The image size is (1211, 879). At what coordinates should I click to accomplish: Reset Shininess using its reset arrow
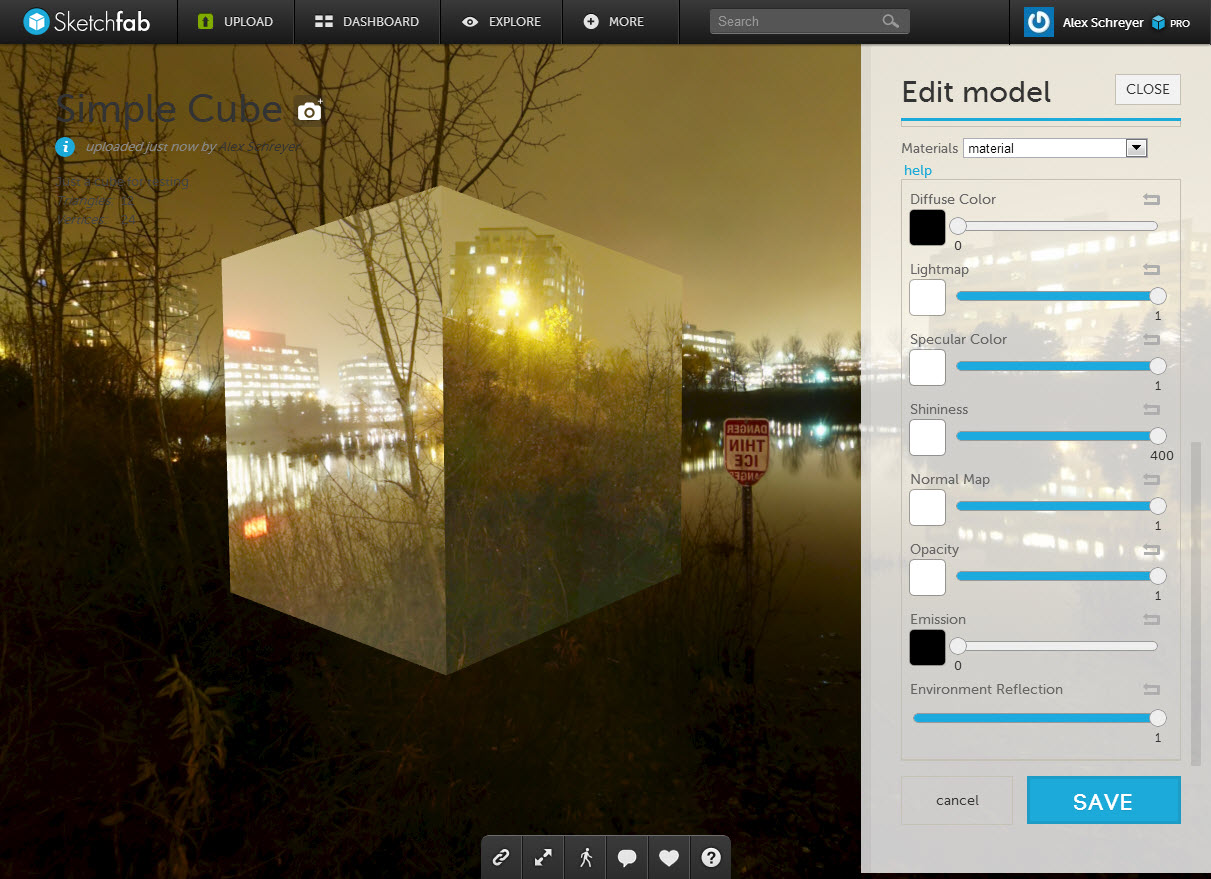pyautogui.click(x=1151, y=410)
